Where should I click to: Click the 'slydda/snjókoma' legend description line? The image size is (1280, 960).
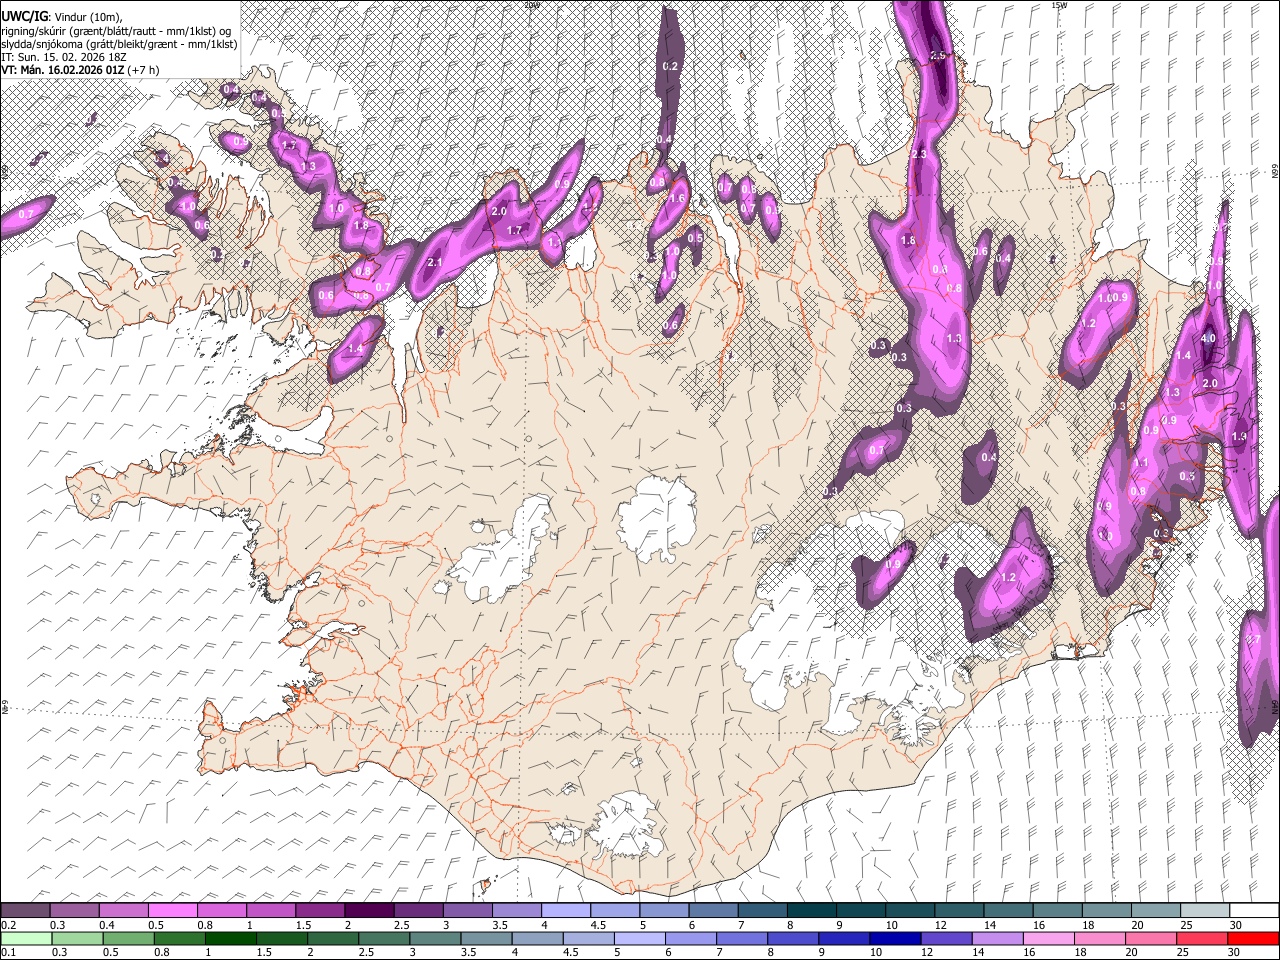(119, 45)
